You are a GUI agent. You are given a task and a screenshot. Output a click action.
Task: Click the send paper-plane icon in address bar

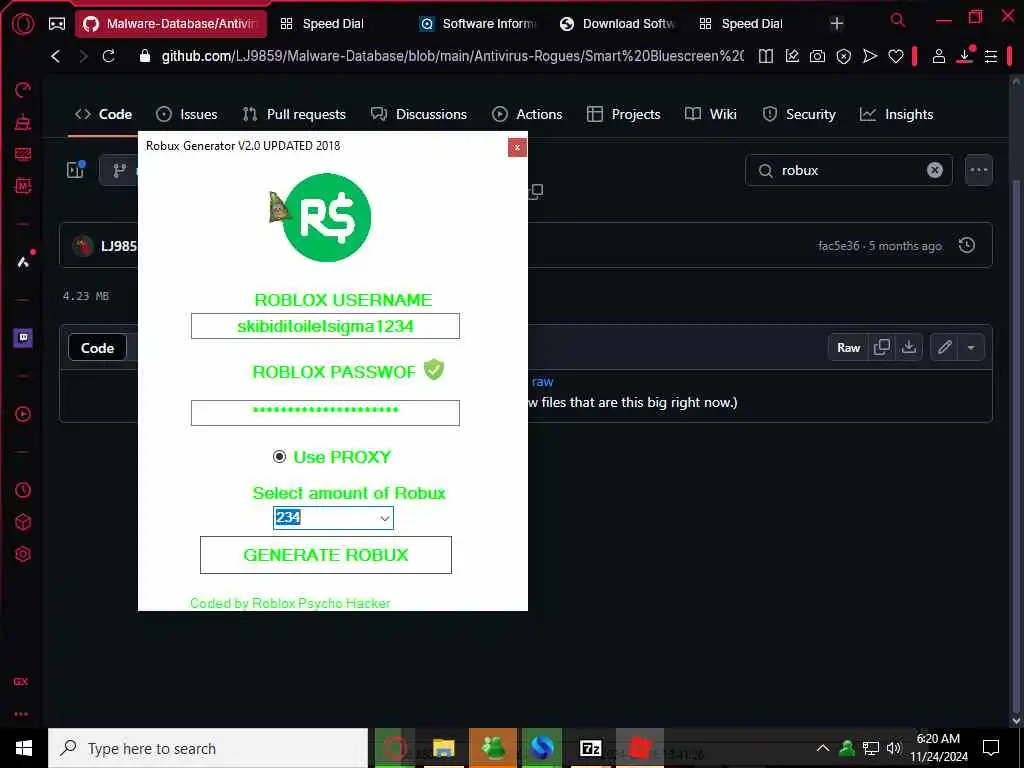tap(870, 56)
